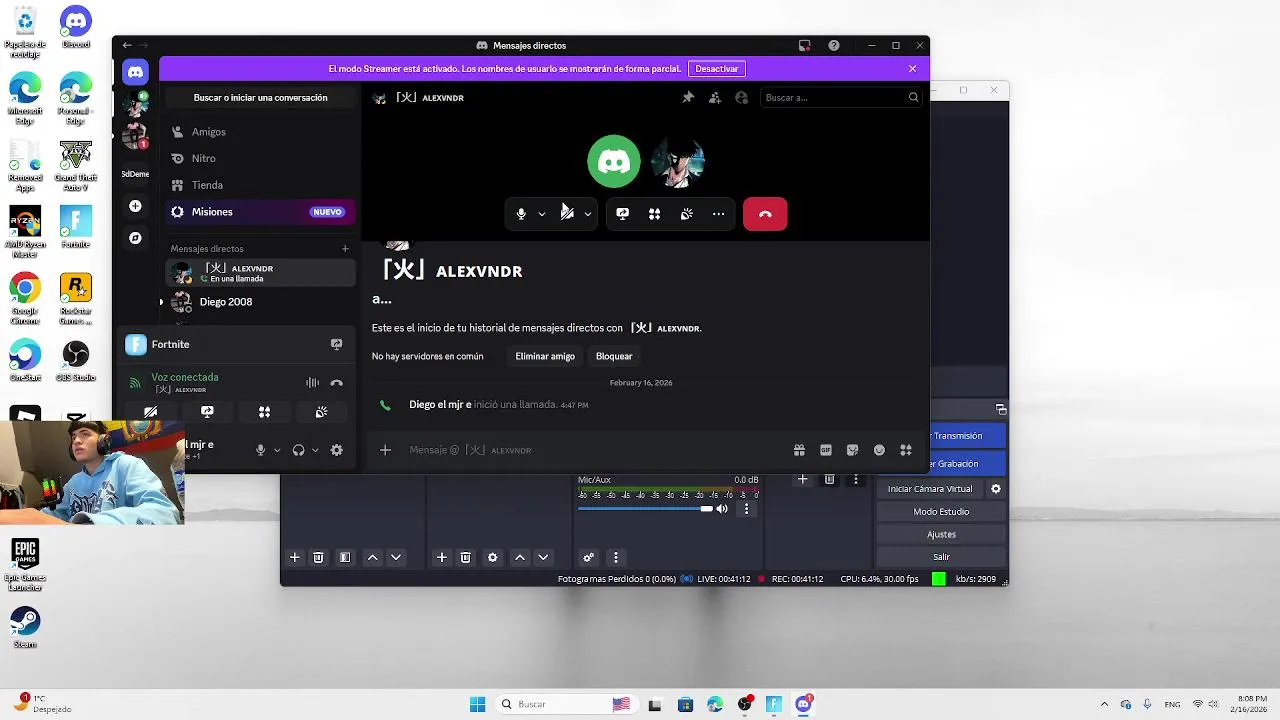
Task: Mute the Mic/Aux speaker icon in OBS
Action: coord(722,509)
